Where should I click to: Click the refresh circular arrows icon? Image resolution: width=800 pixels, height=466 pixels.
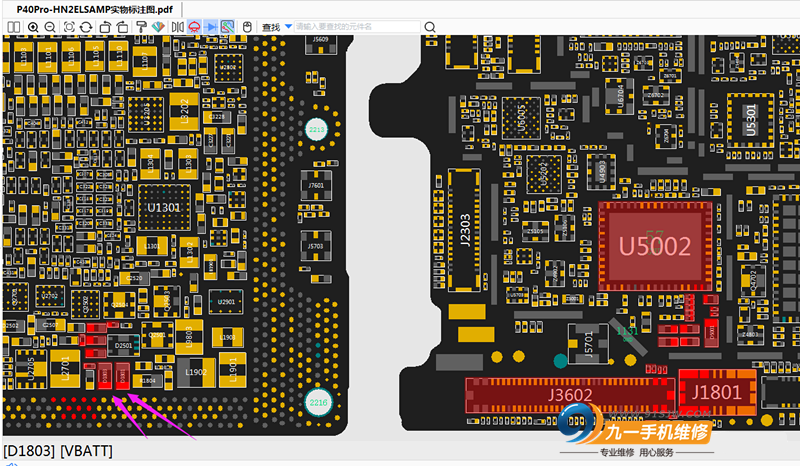pos(86,27)
